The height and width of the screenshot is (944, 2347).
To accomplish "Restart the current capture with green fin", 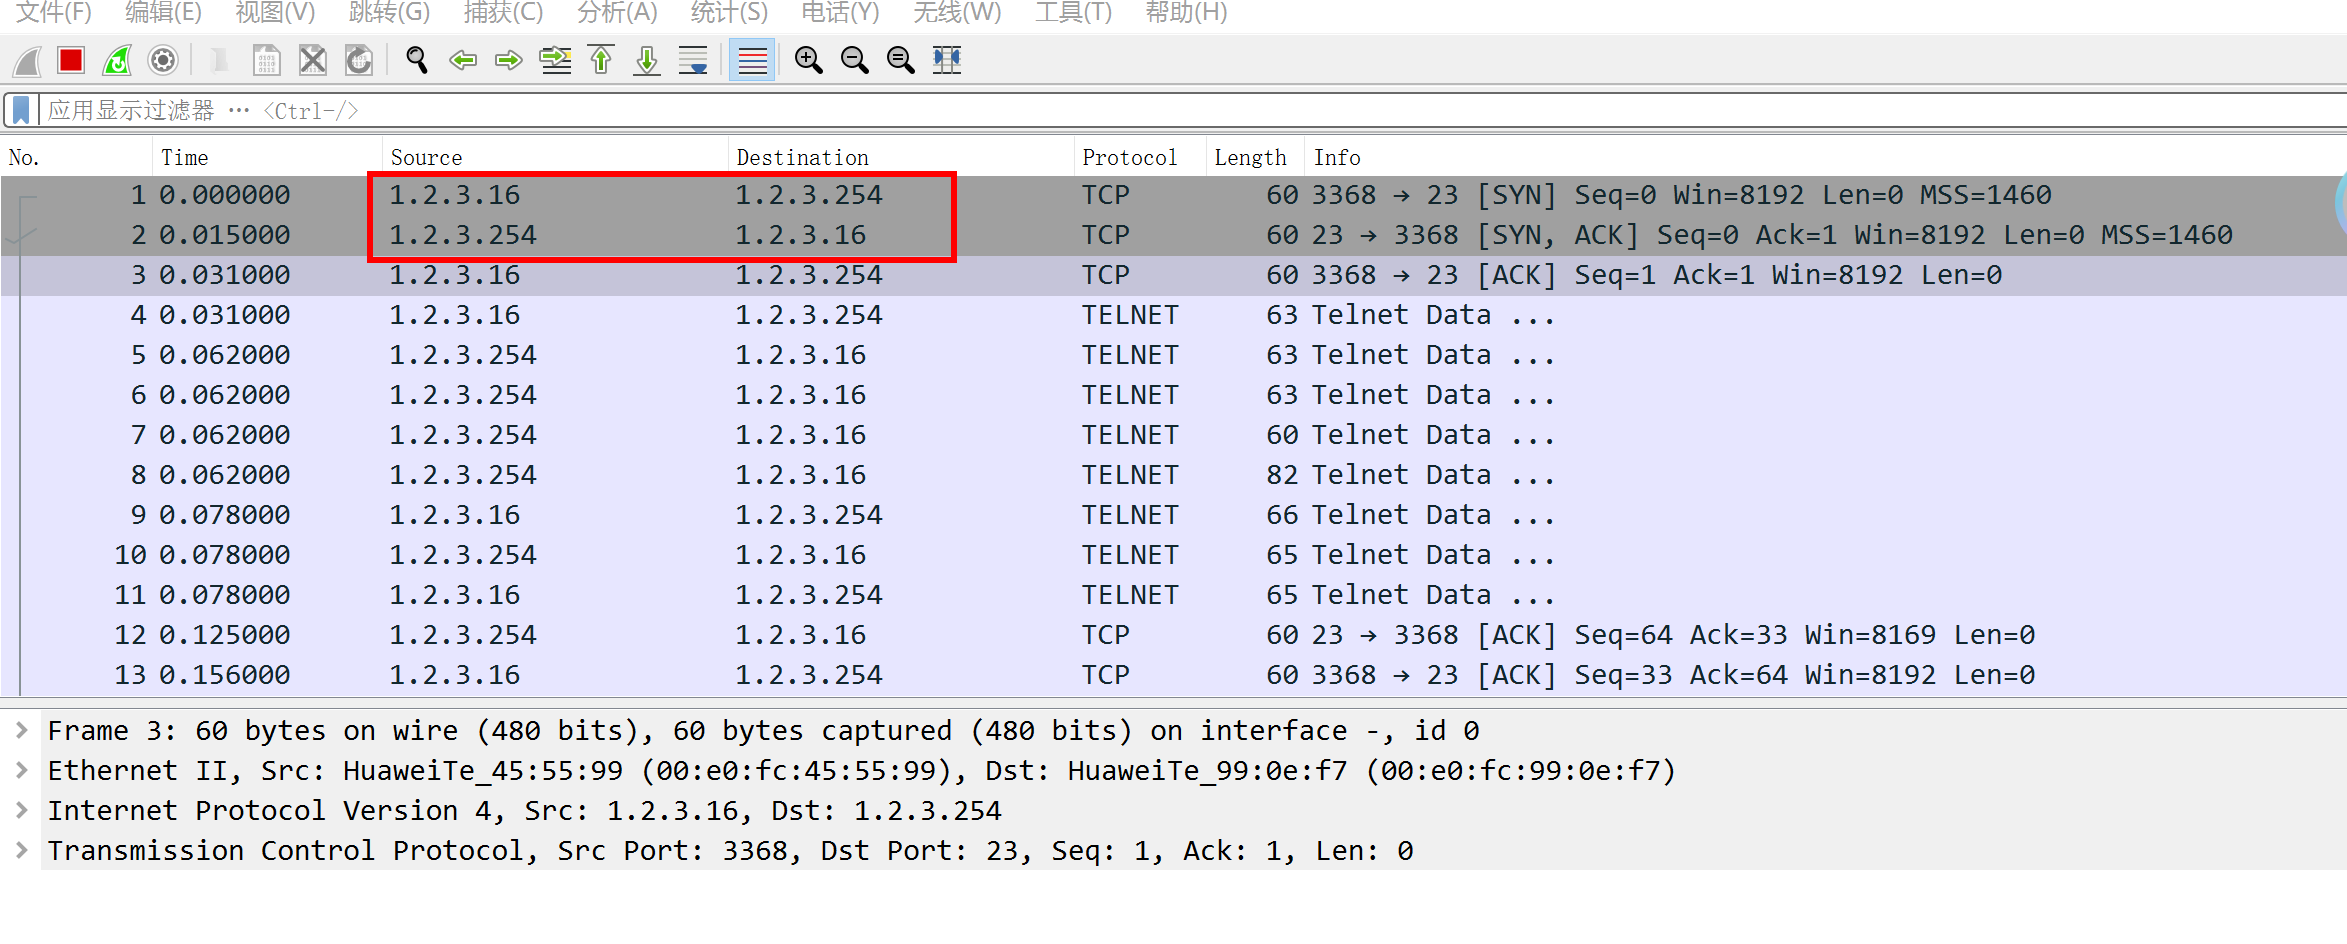I will pyautogui.click(x=117, y=61).
